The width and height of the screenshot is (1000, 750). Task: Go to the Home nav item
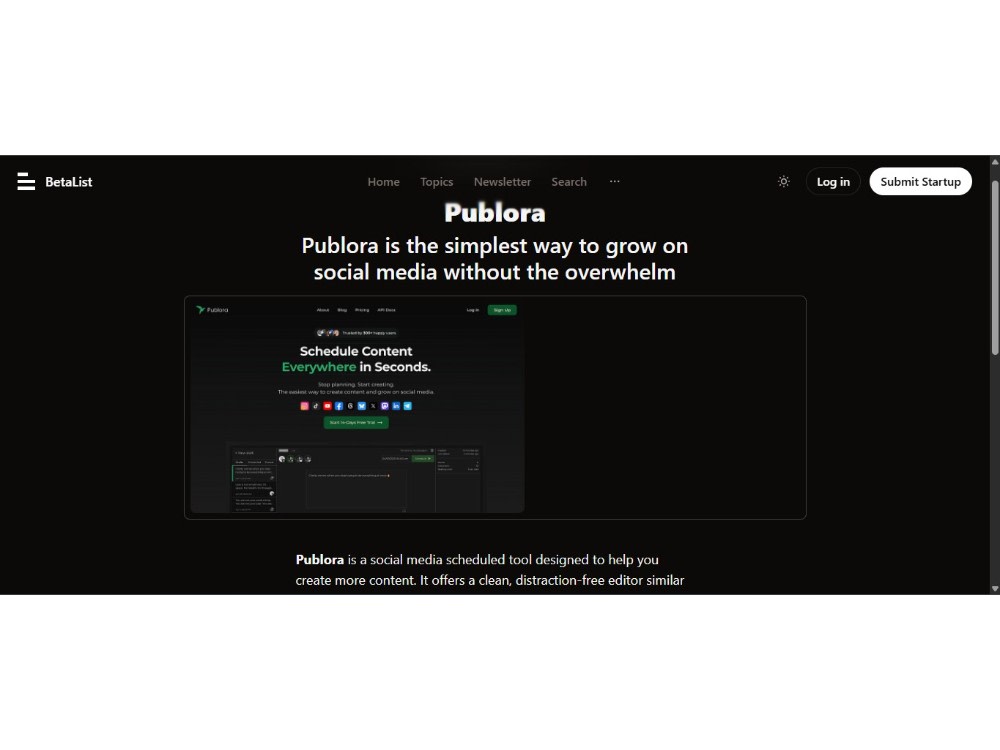pos(383,182)
